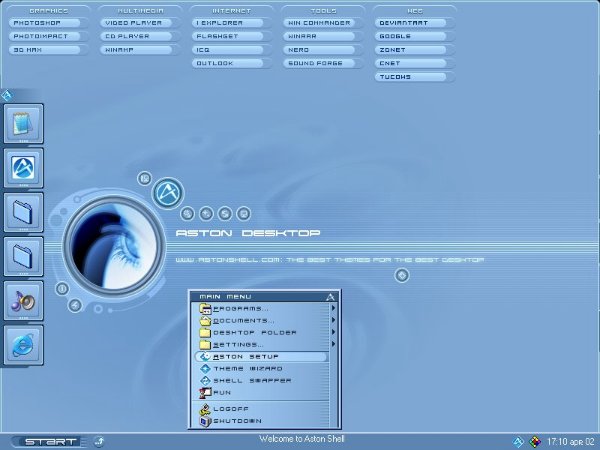Open WinRAR shortcut
This screenshot has height=450, width=600.
tap(319, 36)
